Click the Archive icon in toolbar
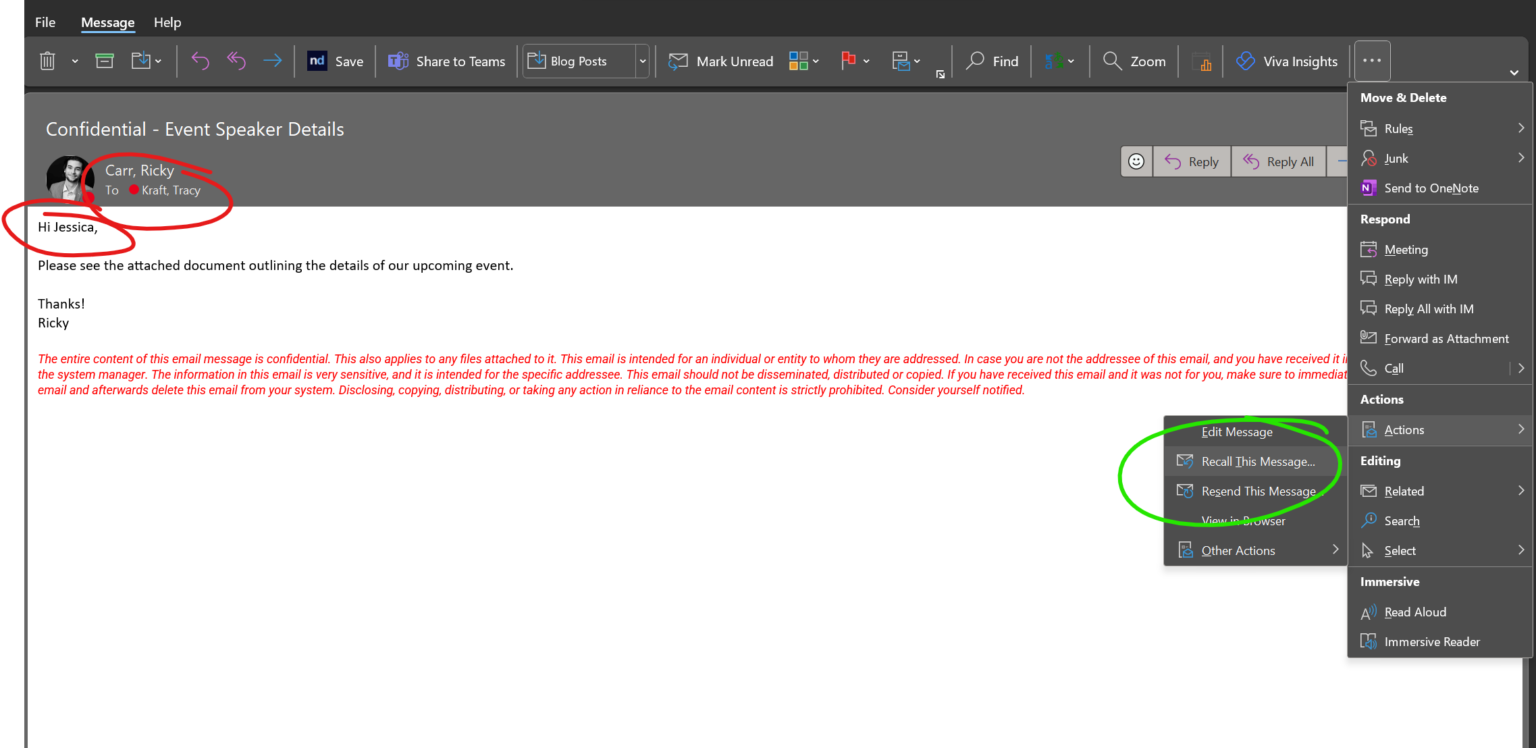The width and height of the screenshot is (1536, 748). coord(104,61)
